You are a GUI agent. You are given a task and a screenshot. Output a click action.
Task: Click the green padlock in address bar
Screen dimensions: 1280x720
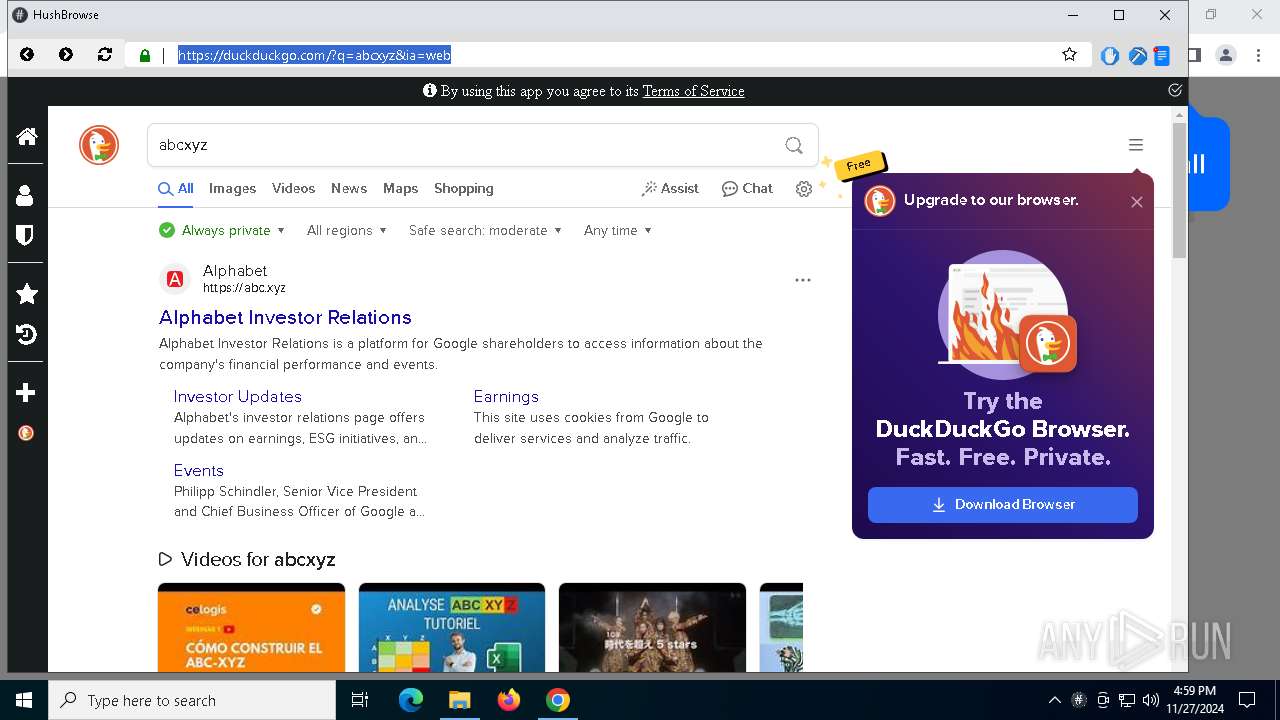point(145,56)
